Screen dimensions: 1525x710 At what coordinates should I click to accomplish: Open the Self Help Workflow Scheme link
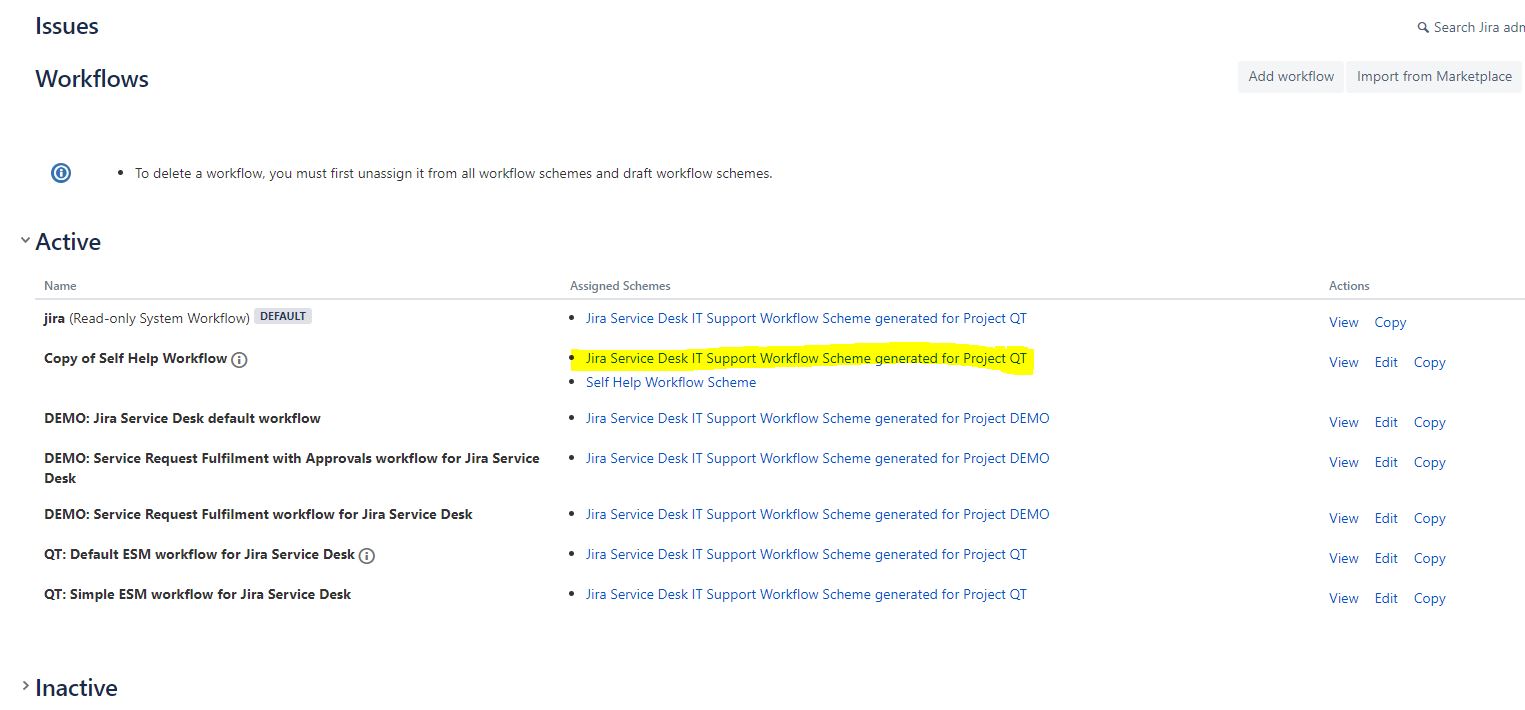(671, 382)
